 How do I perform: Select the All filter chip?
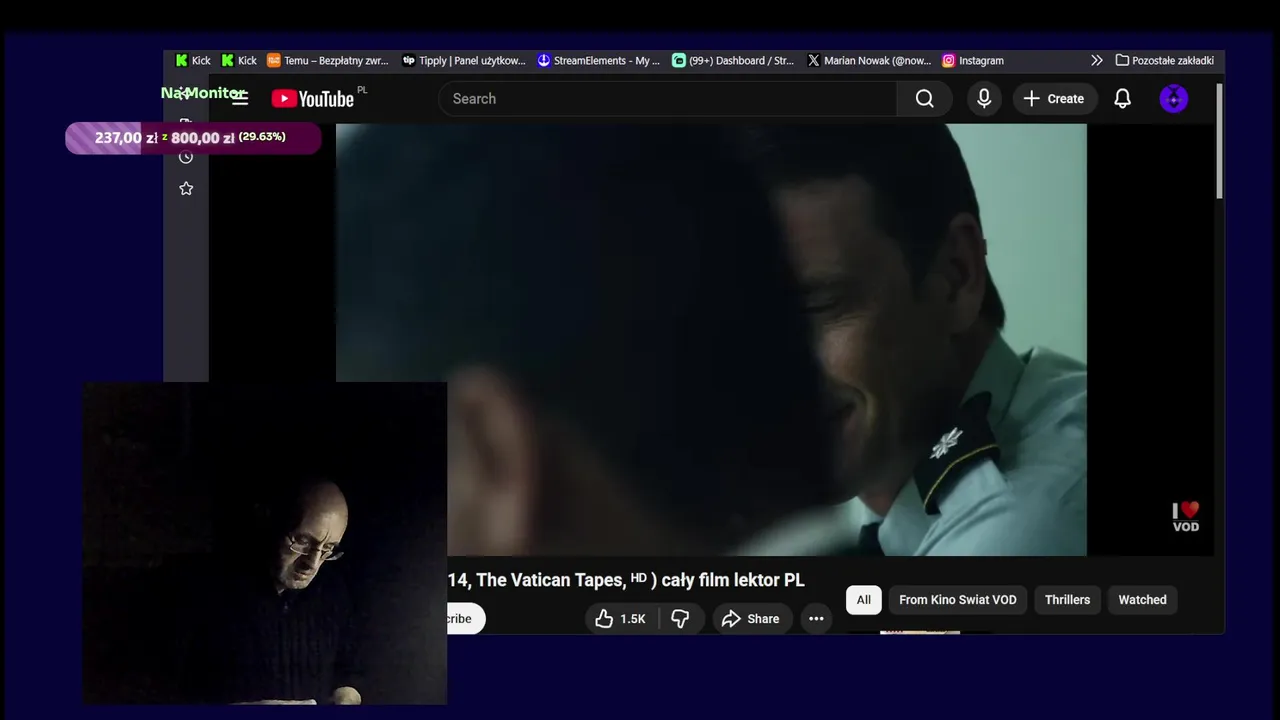click(864, 600)
